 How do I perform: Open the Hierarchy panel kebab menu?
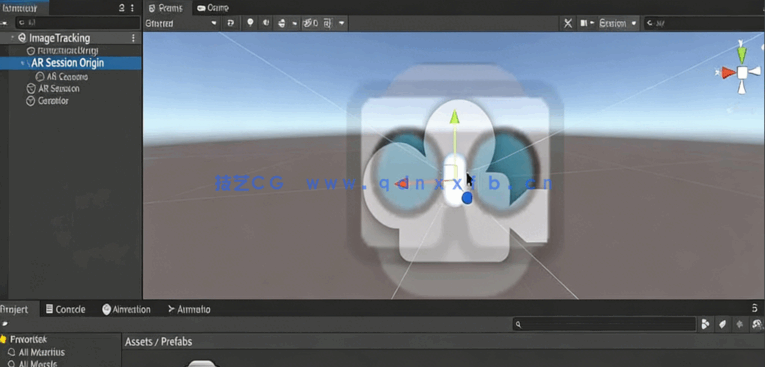click(x=132, y=8)
